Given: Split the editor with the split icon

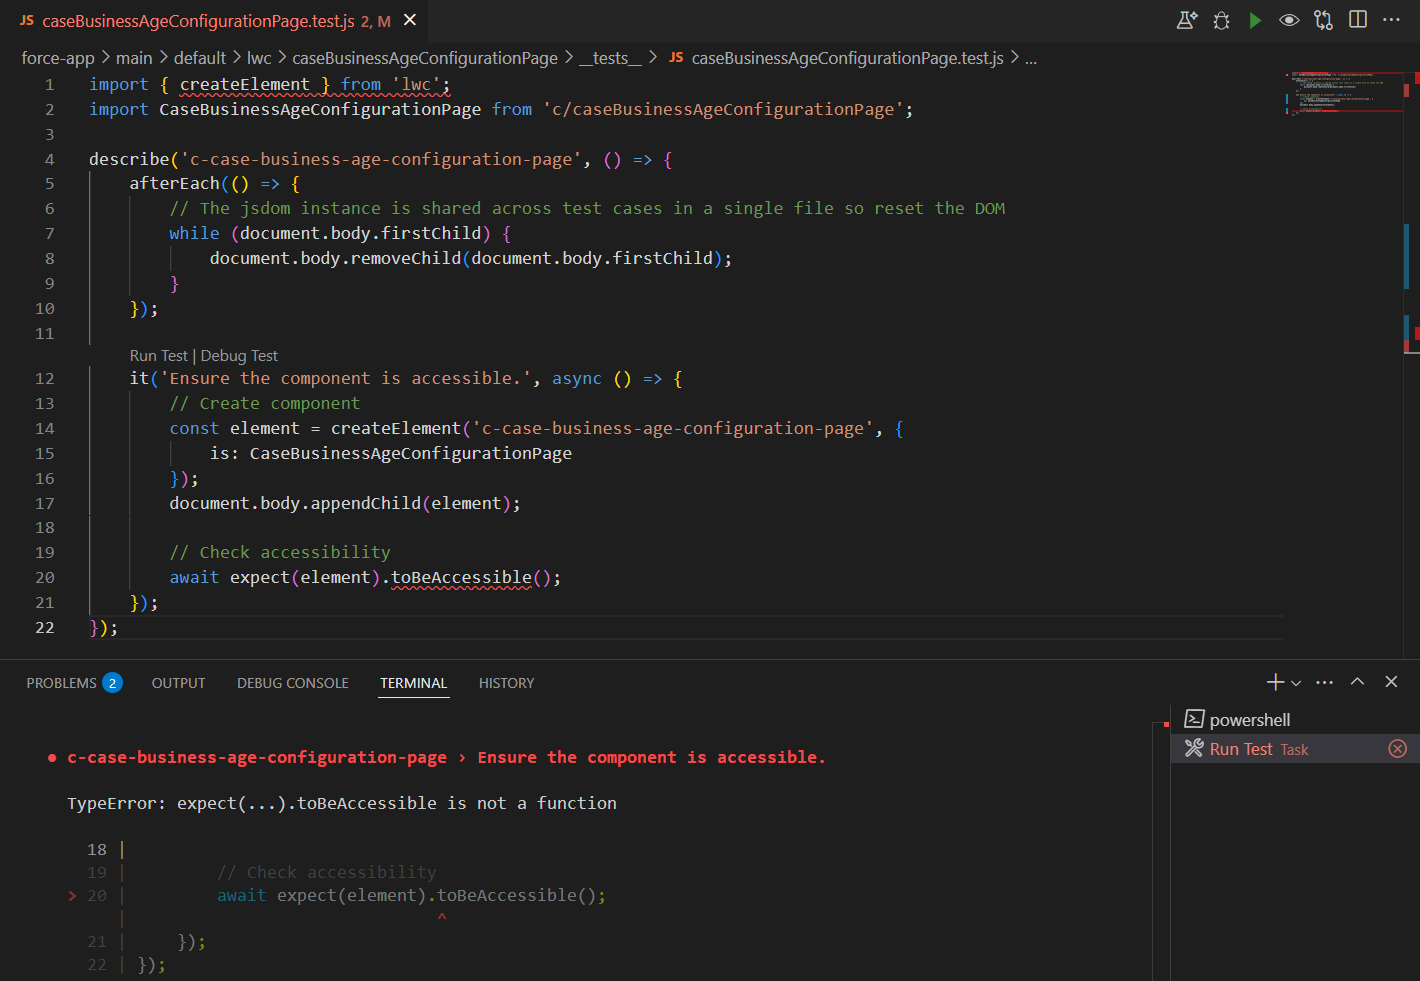Looking at the screenshot, I should click(1358, 20).
